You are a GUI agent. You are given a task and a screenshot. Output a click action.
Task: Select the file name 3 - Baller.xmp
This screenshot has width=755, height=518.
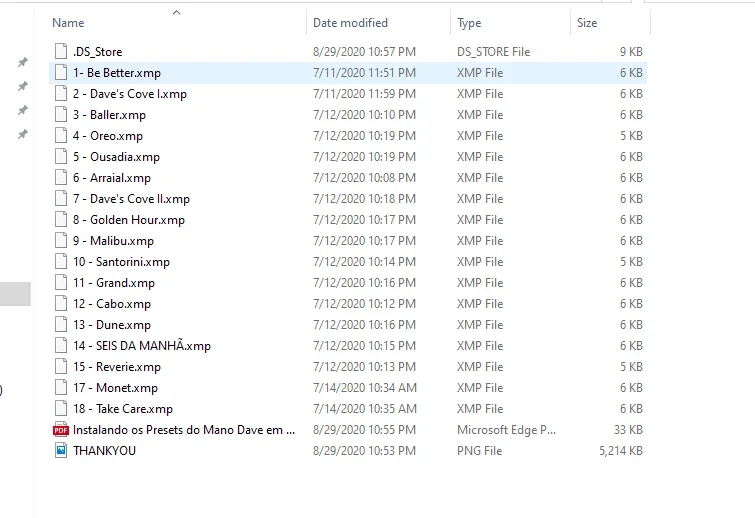coord(109,115)
